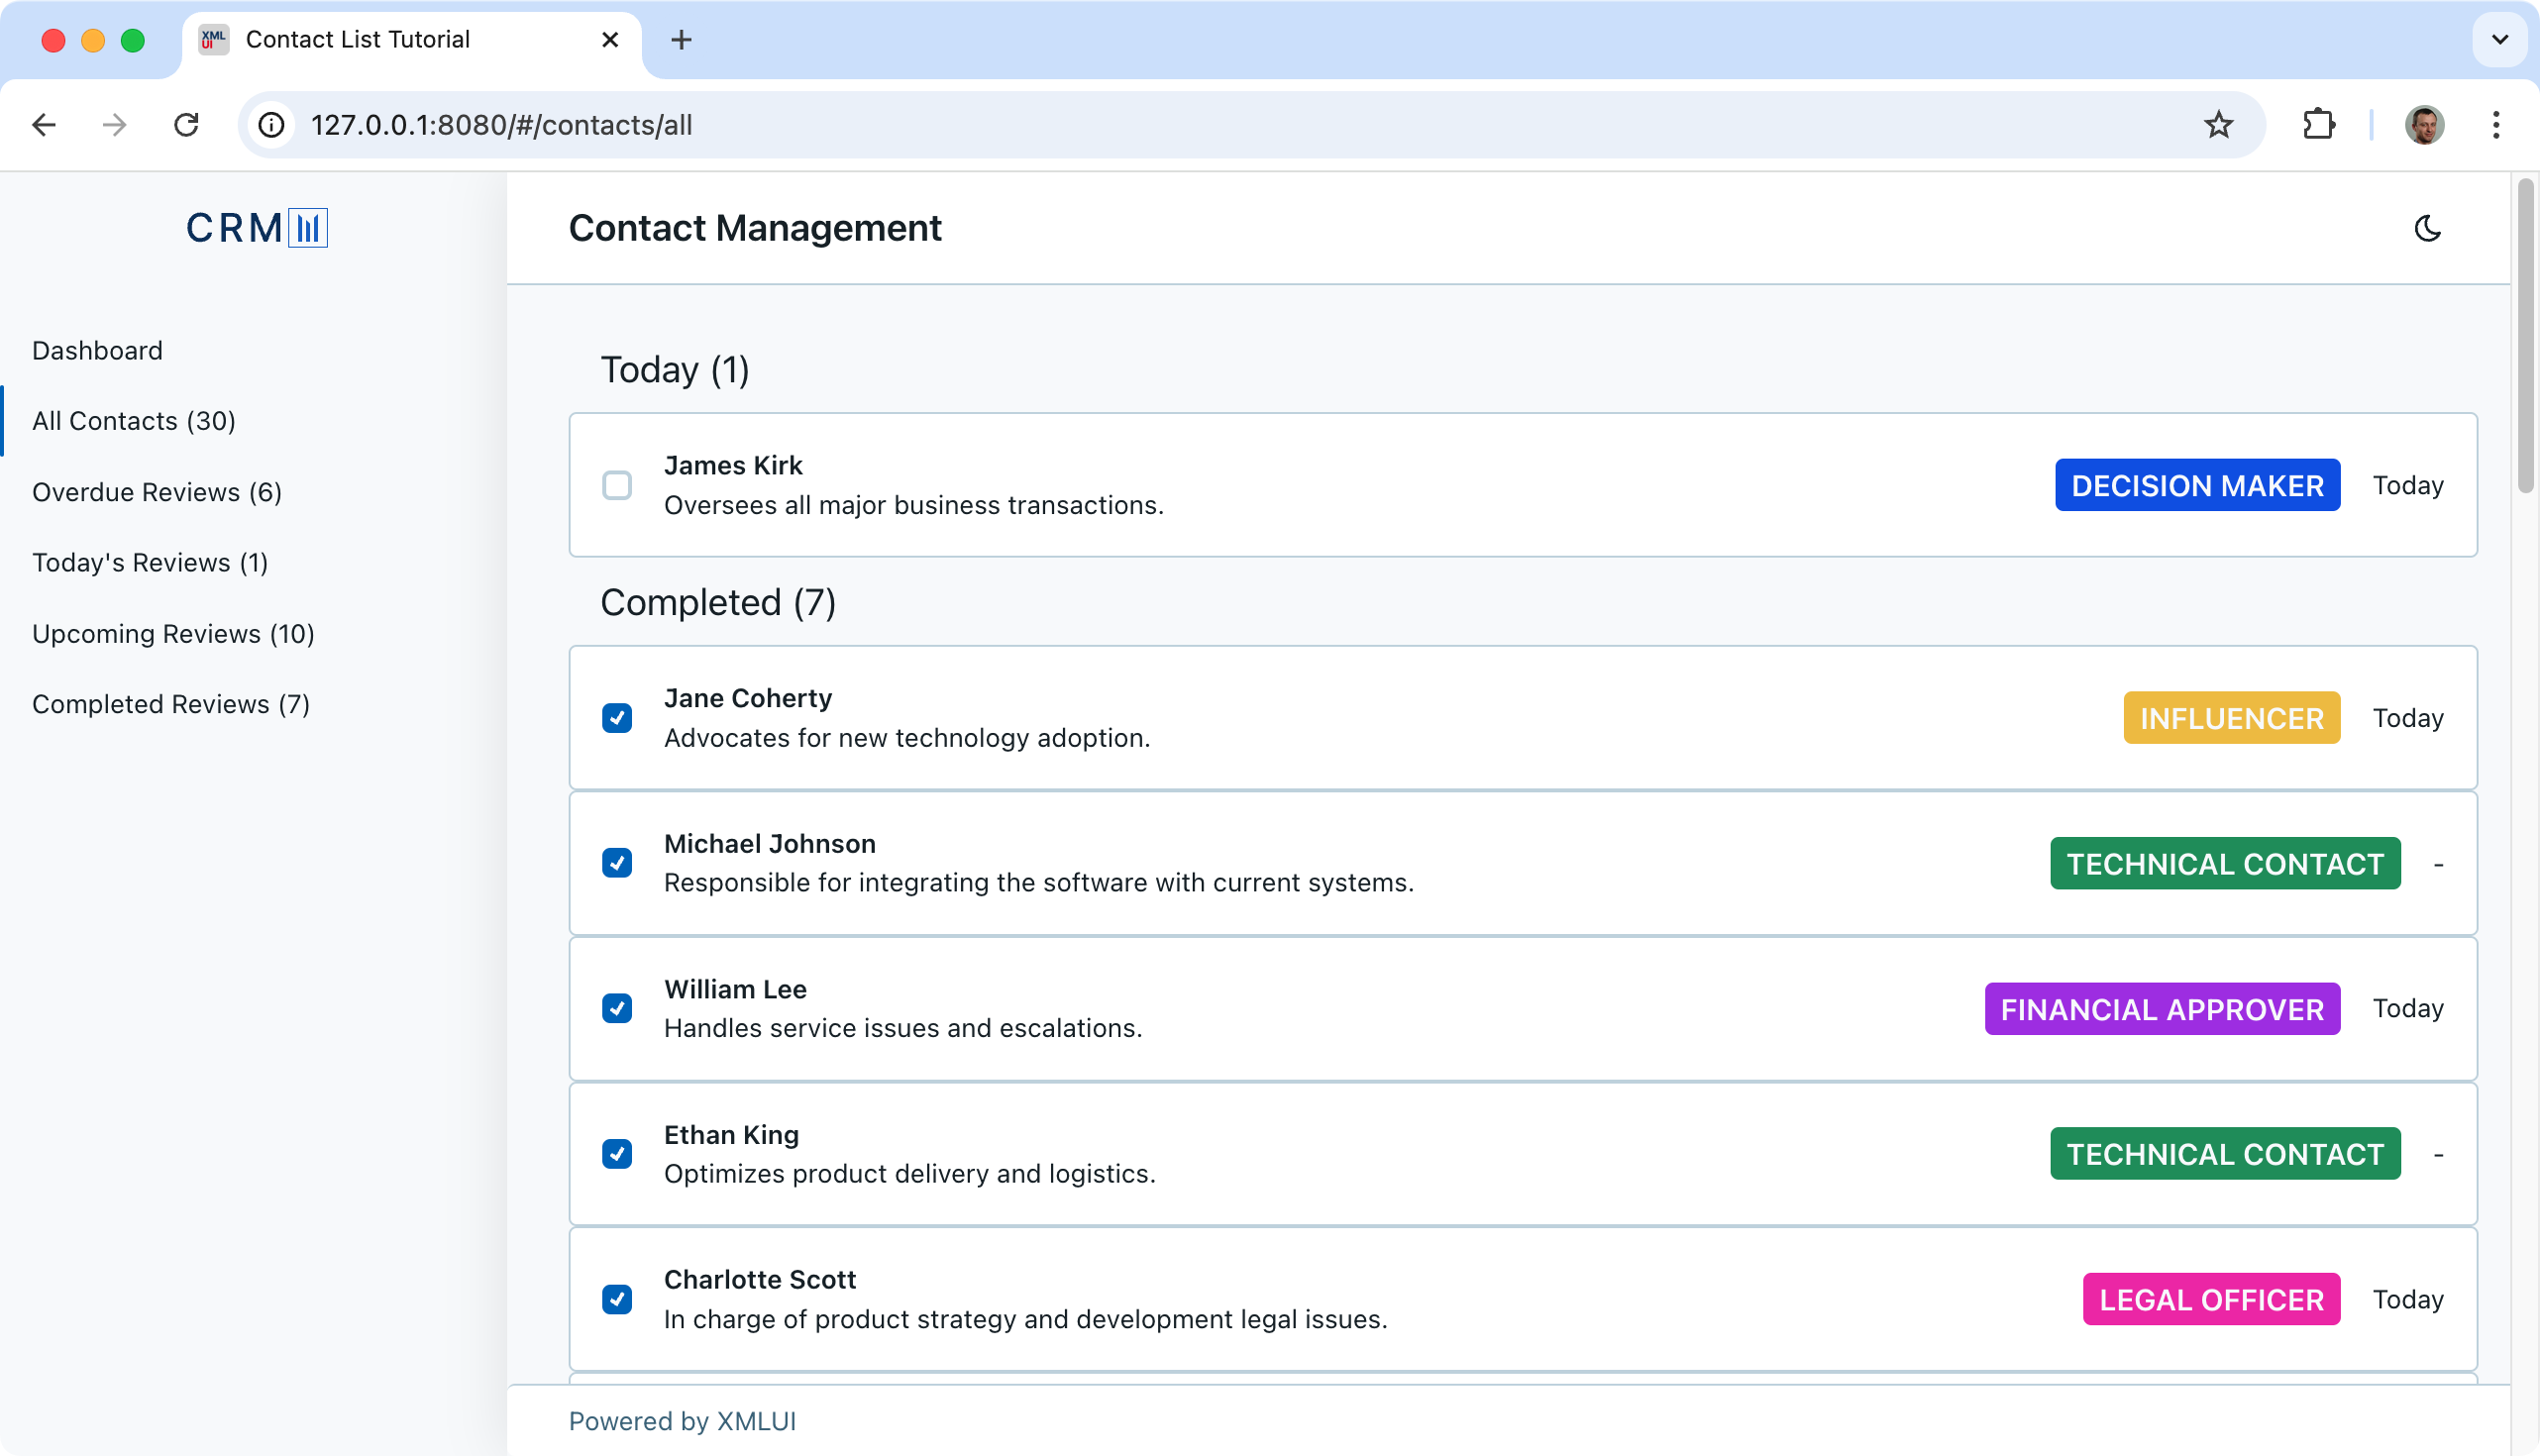Open the Chrome profile avatar

point(2424,125)
